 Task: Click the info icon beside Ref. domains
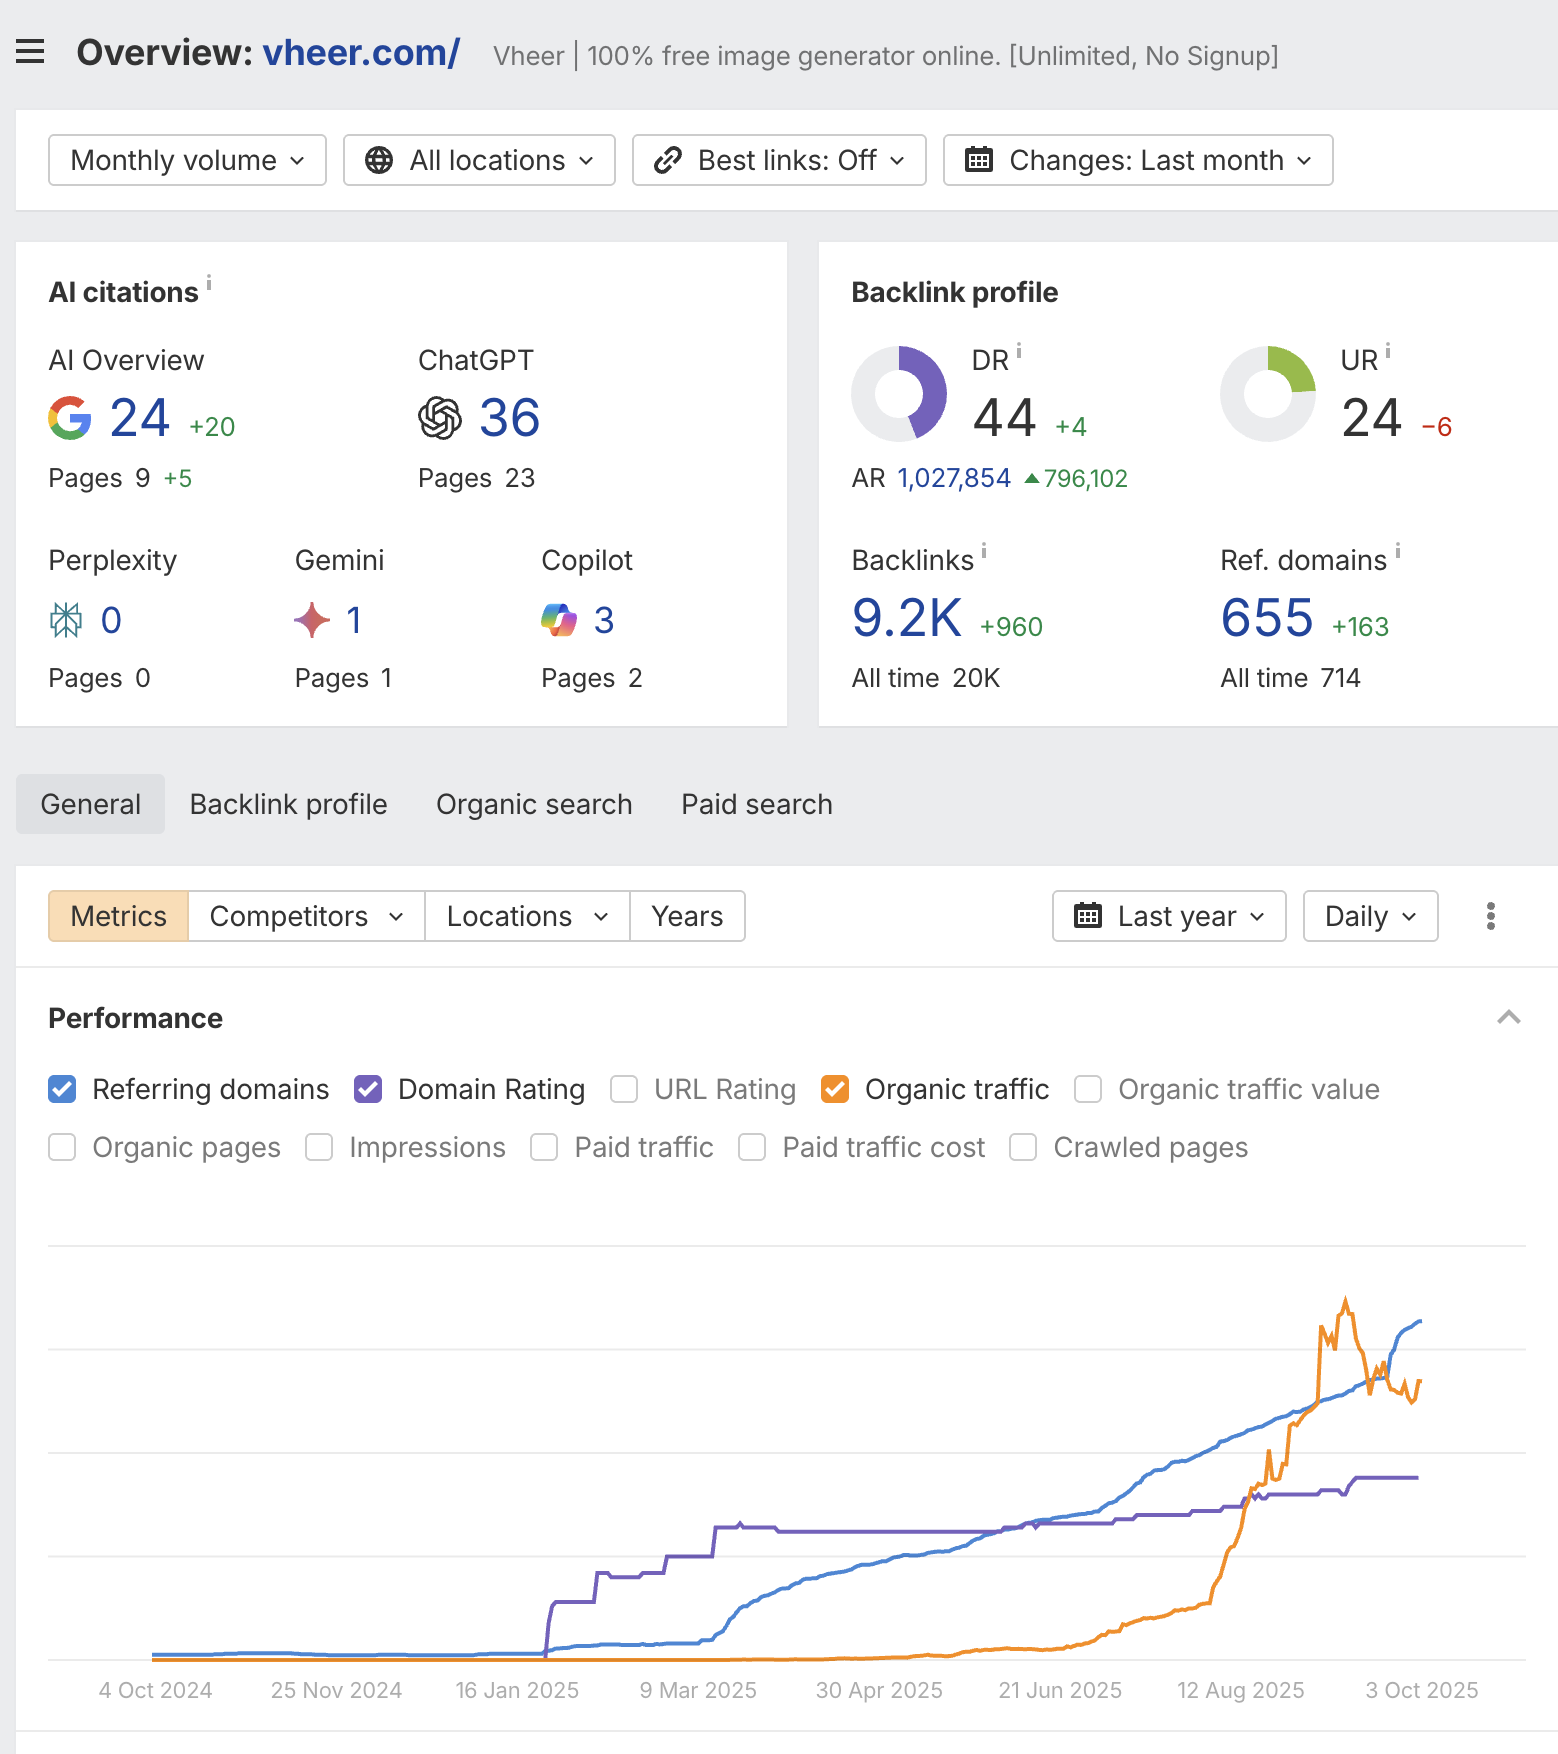pos(1398,550)
